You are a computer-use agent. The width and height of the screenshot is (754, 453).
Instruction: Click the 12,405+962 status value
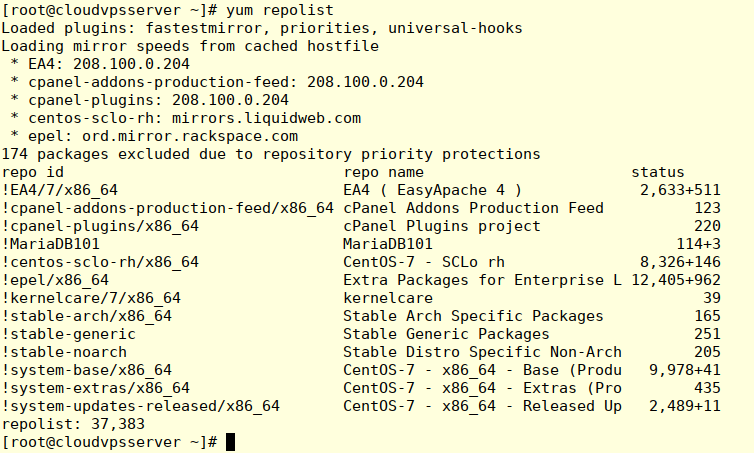(x=676, y=280)
